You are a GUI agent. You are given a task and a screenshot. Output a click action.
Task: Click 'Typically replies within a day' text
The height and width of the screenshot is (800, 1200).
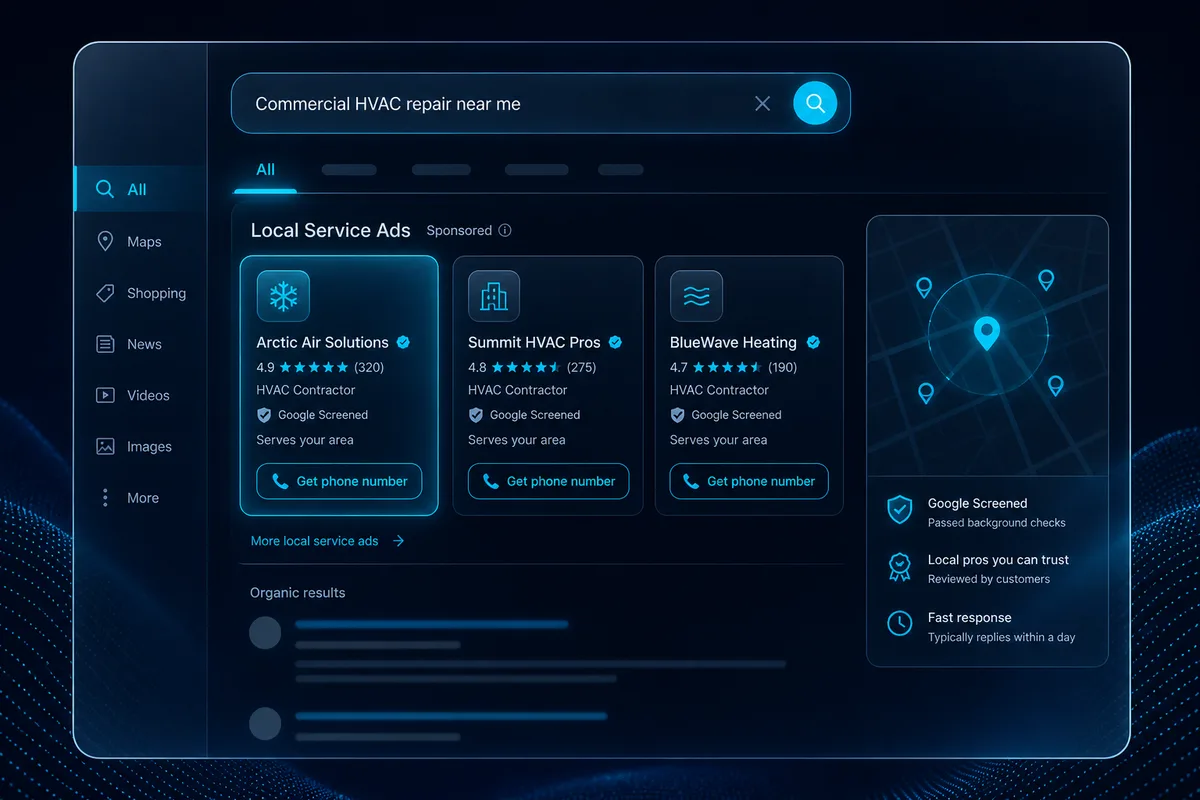pos(1001,637)
